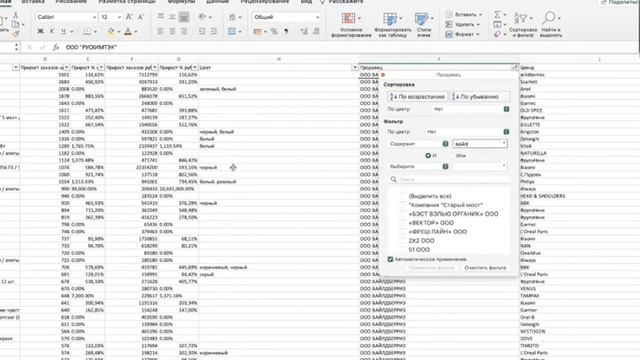The height and width of the screenshot is (360, 640).
Task: Switch to the Формулы ribbon tab
Action: tap(181, 2)
